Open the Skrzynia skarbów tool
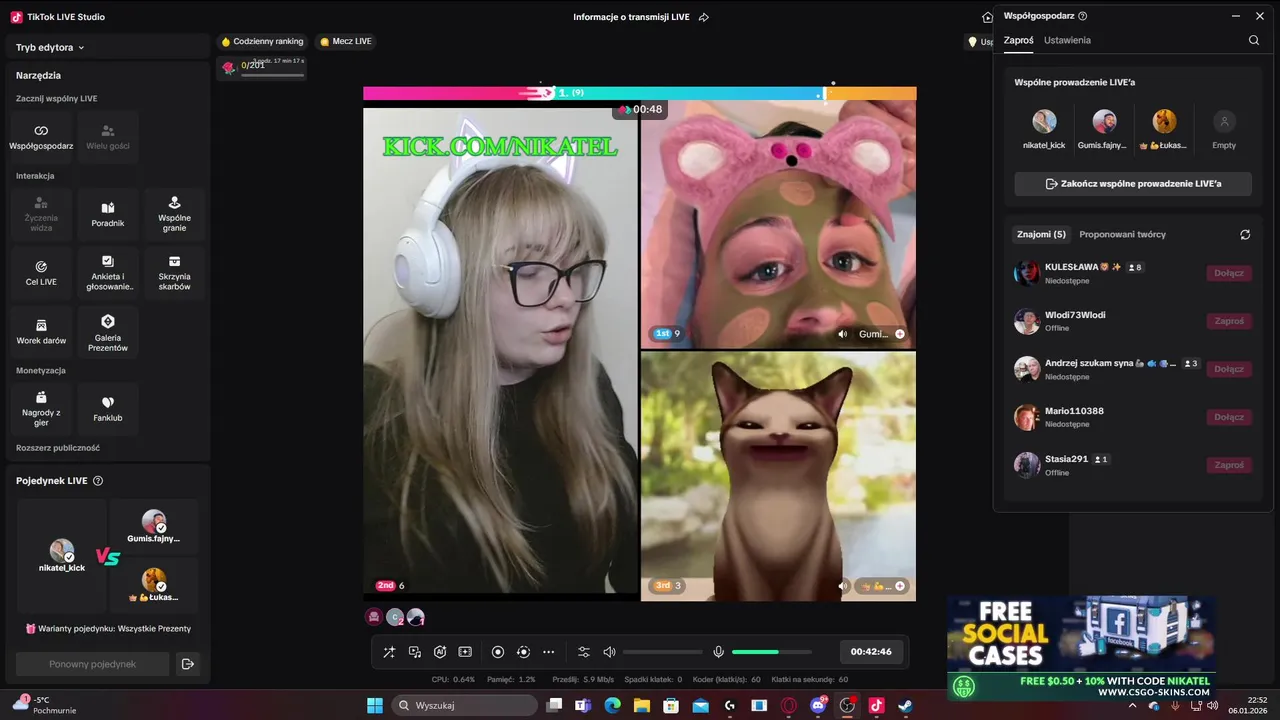This screenshot has width=1280, height=720. pos(174,273)
